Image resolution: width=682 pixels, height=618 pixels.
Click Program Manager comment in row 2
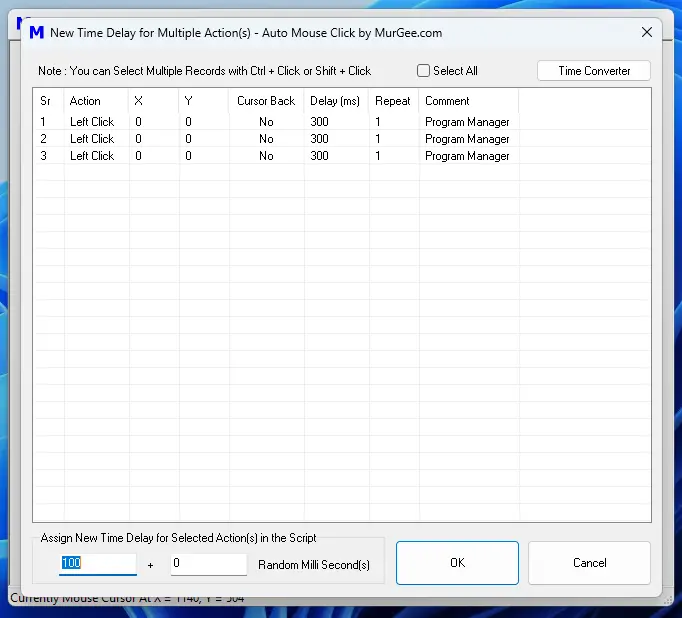467,139
